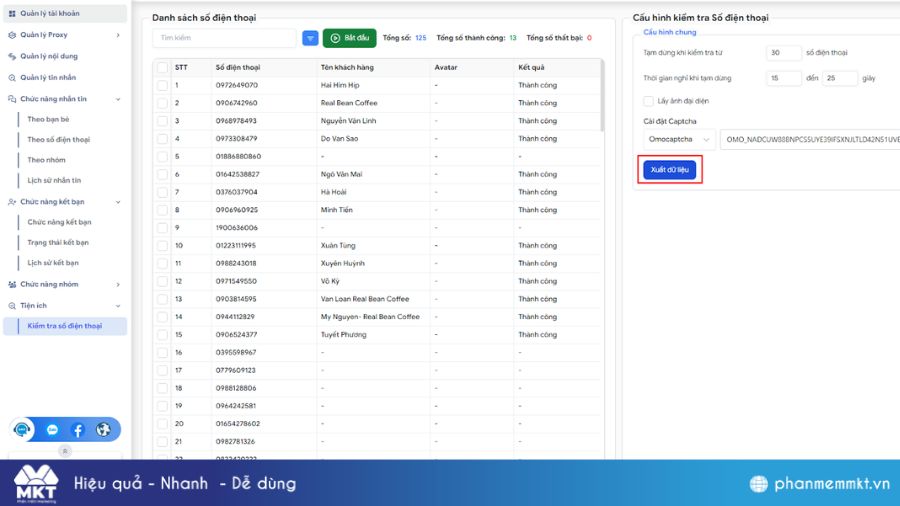
Task: Collapse the Chức năng nhắn tin chevron
Action: [x=118, y=99]
